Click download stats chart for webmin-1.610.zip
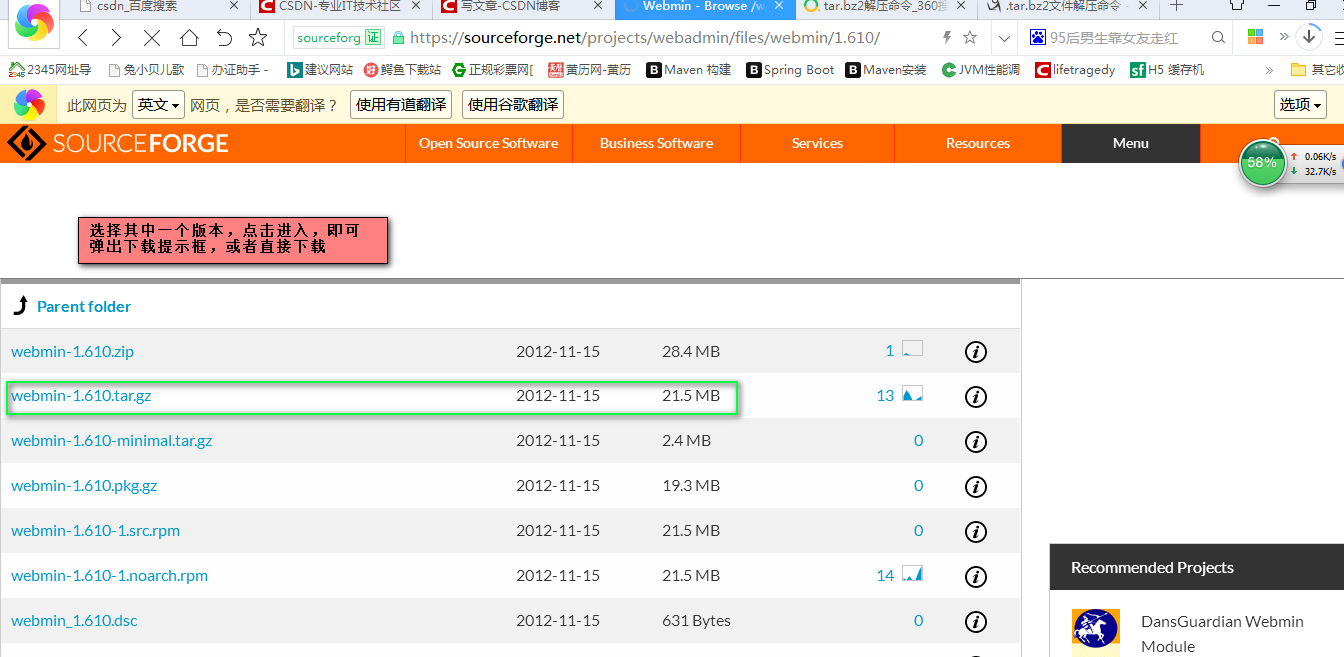The height and width of the screenshot is (657, 1344). coord(912,349)
